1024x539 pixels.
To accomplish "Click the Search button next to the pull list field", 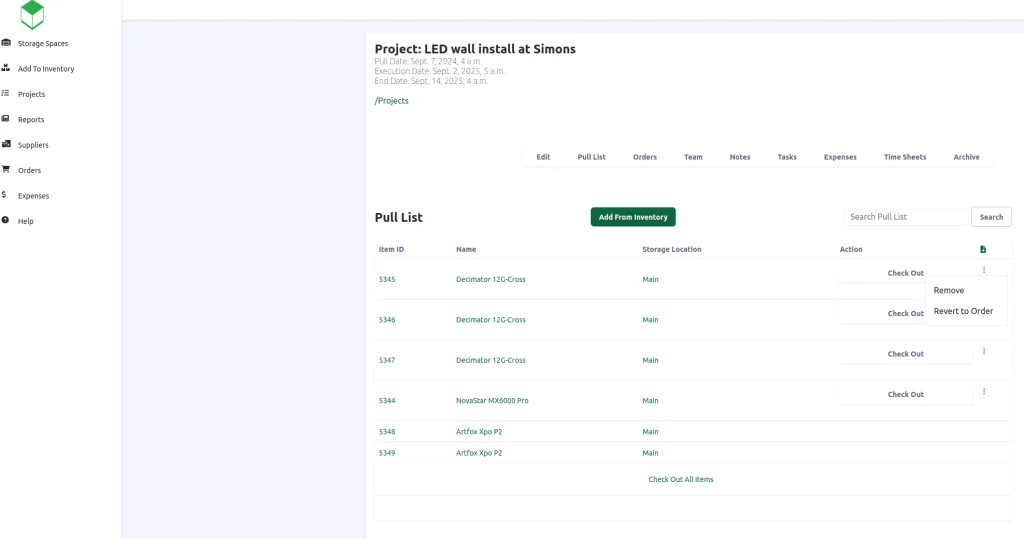I will click(x=991, y=217).
